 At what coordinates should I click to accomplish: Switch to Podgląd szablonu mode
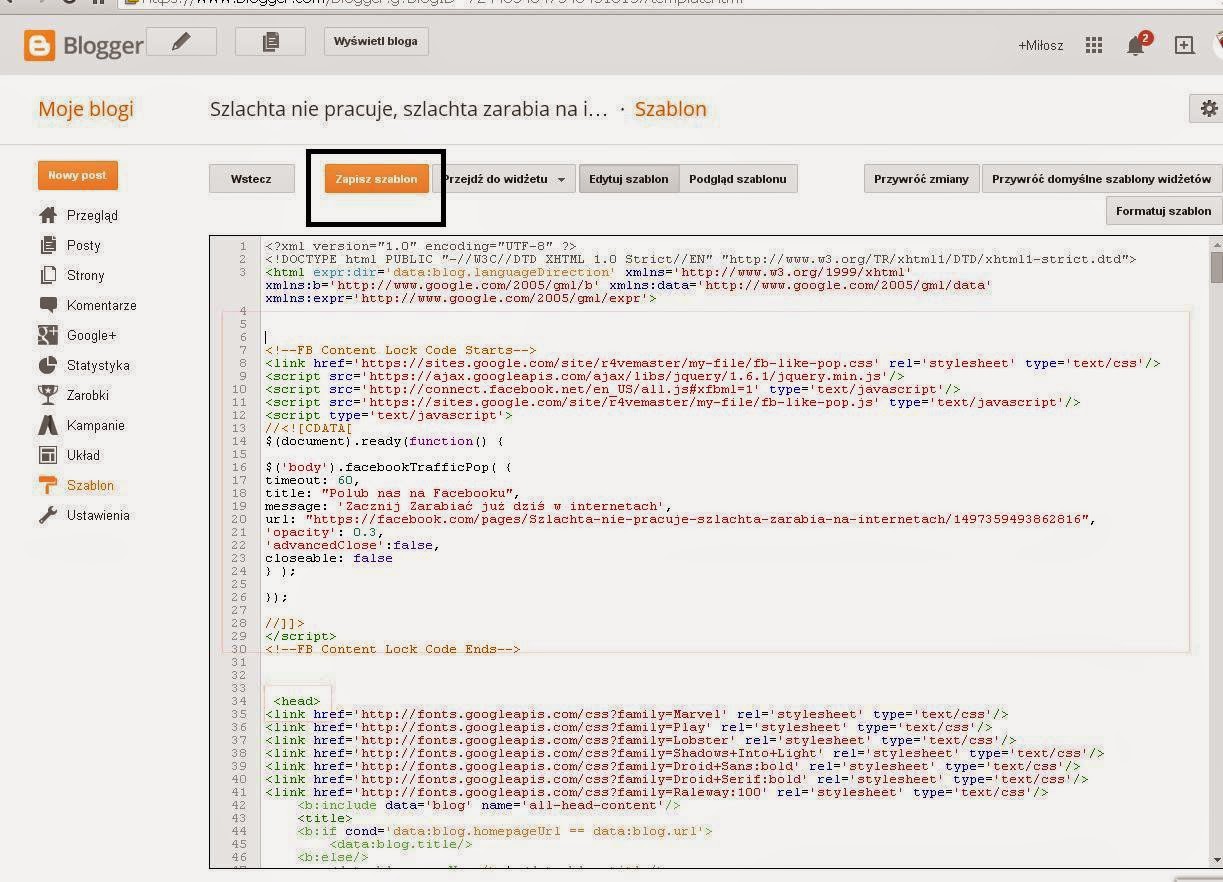point(738,179)
